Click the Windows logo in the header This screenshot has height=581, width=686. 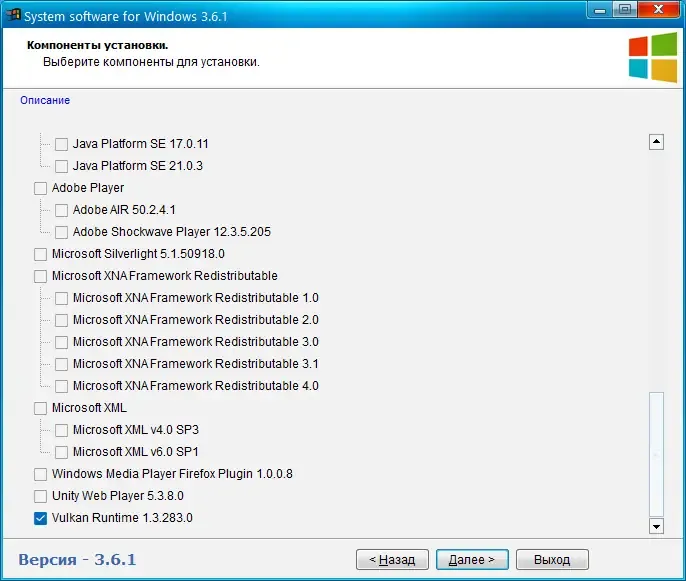point(653,57)
